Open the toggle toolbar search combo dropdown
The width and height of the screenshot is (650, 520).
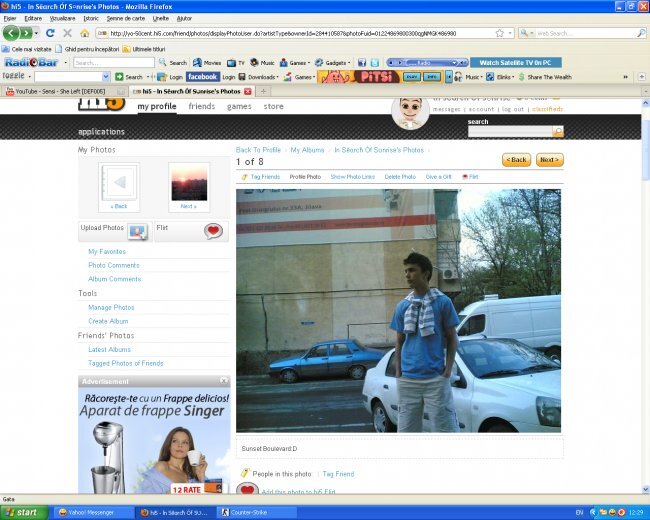pyautogui.click(x=106, y=77)
